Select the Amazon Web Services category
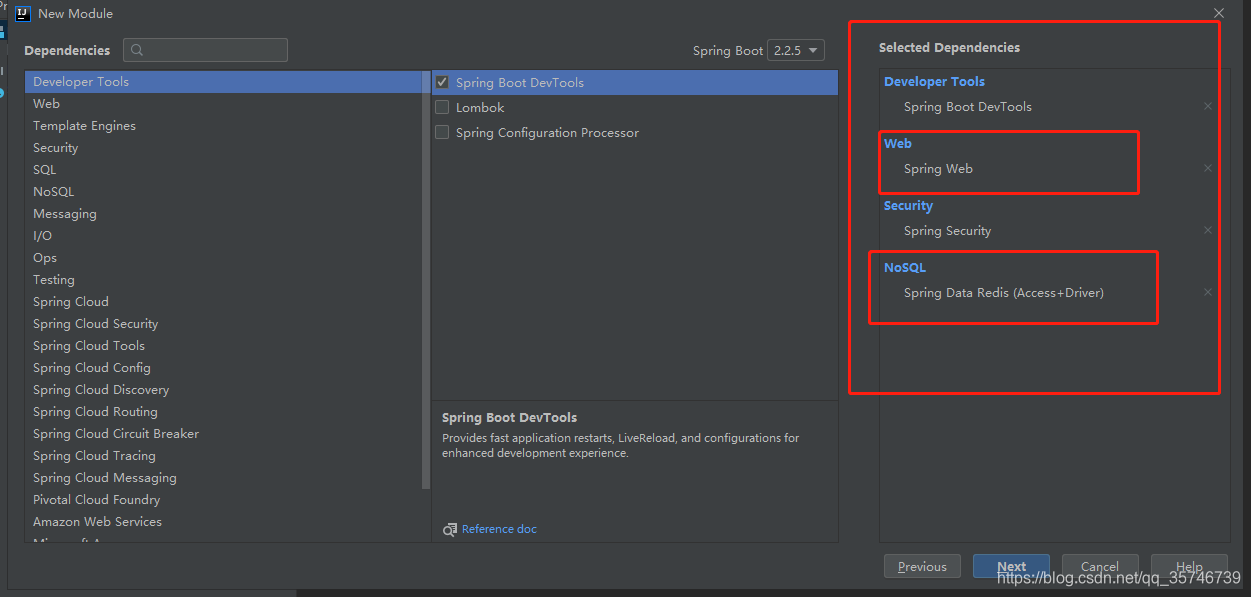This screenshot has height=597, width=1251. 223,522
